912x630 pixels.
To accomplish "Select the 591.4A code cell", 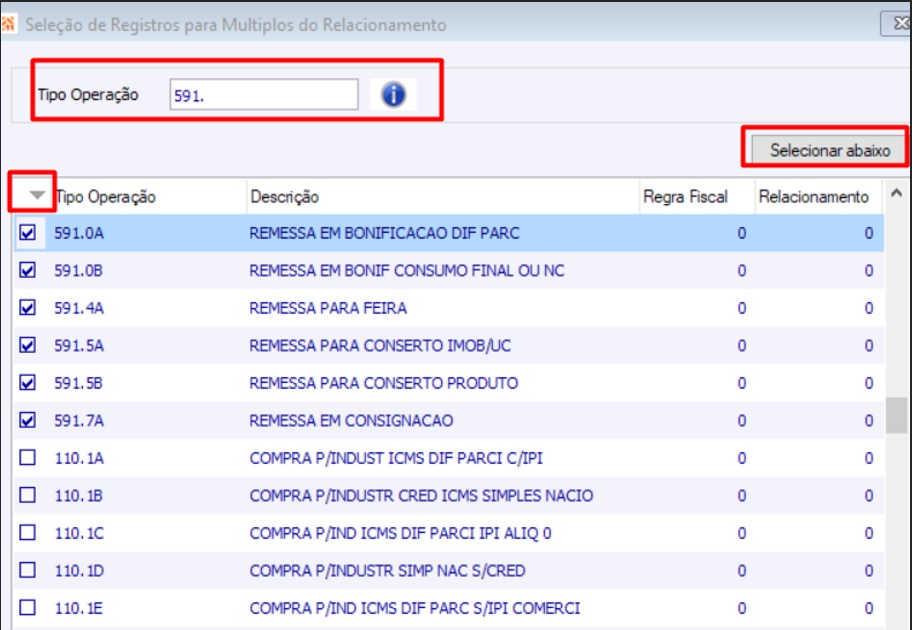I will click(79, 308).
